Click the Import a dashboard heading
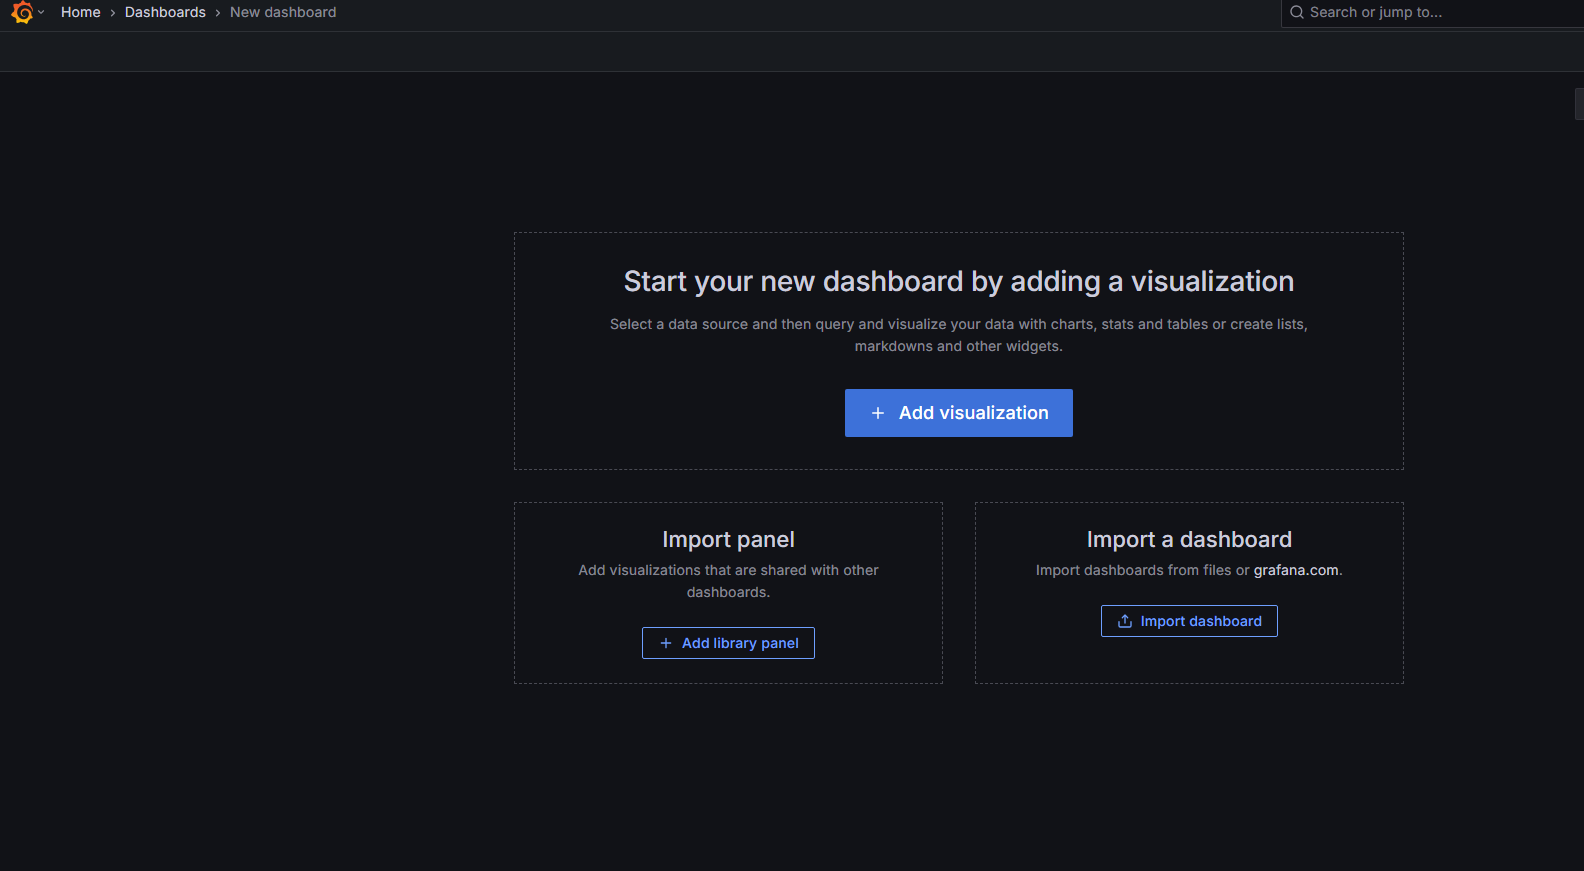 coord(1189,539)
